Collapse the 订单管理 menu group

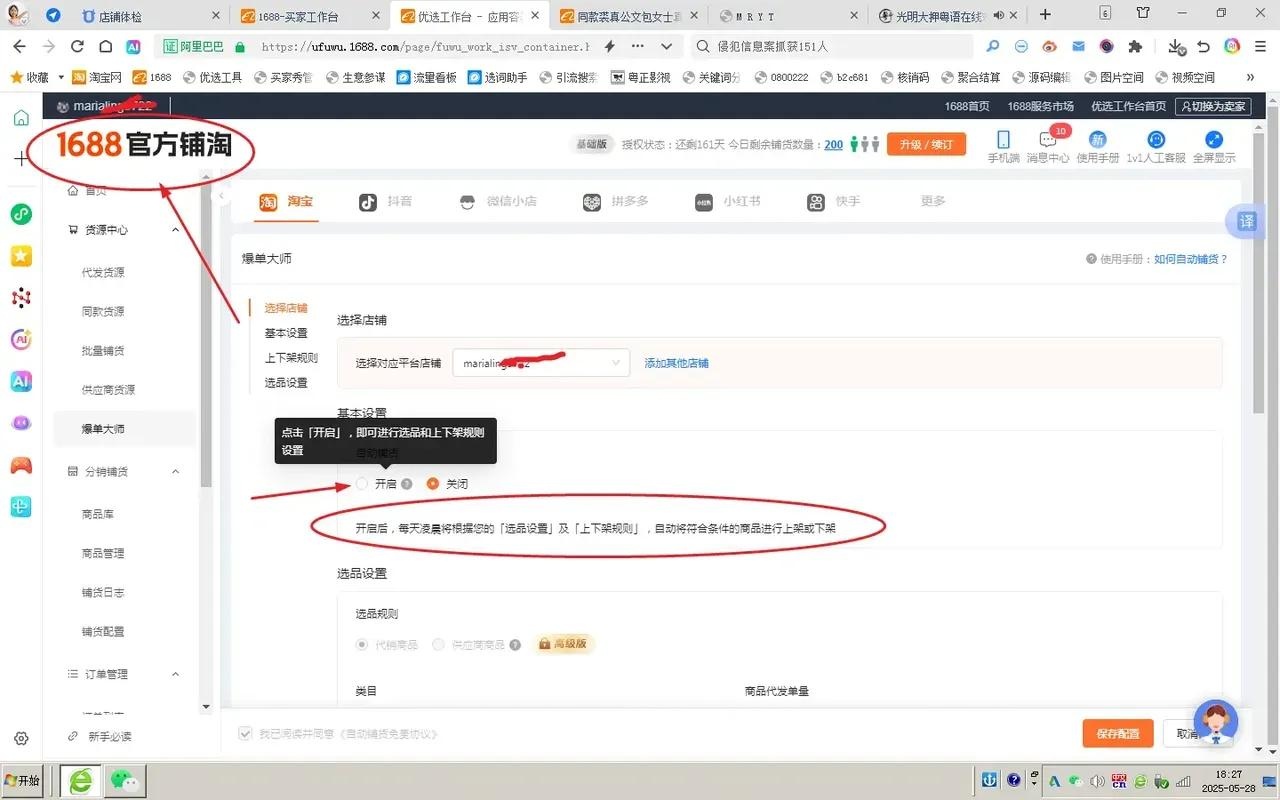pyautogui.click(x=176, y=674)
